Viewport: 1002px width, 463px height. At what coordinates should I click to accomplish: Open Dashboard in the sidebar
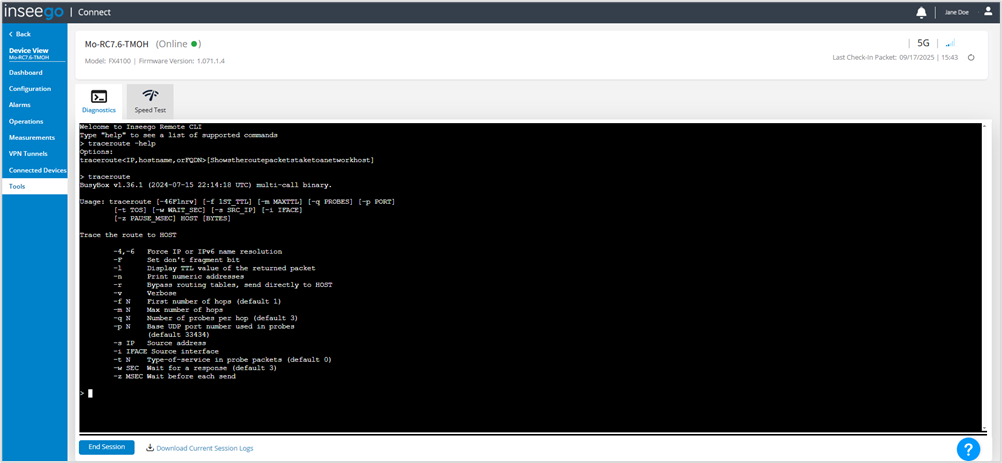tap(26, 73)
